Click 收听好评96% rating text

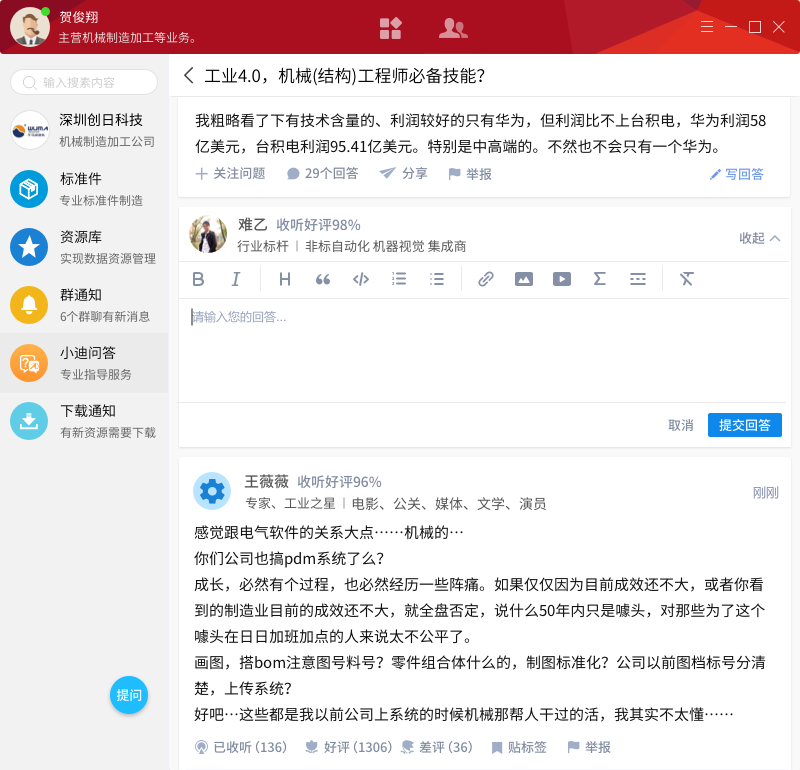pos(339,482)
